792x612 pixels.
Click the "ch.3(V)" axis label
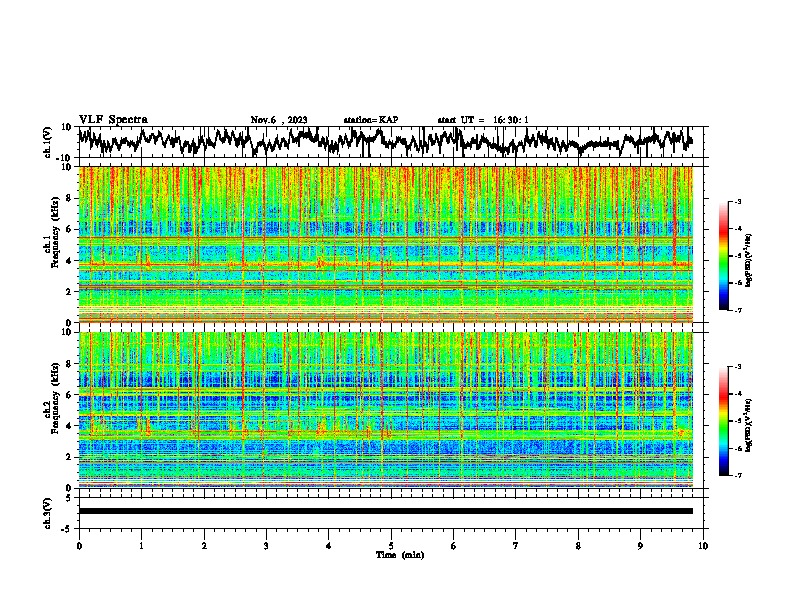(48, 513)
